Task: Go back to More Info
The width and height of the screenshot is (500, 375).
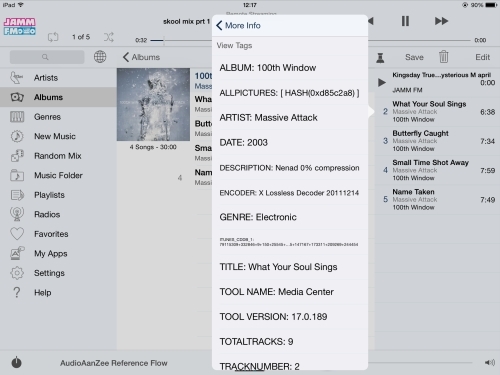Action: click(239, 26)
